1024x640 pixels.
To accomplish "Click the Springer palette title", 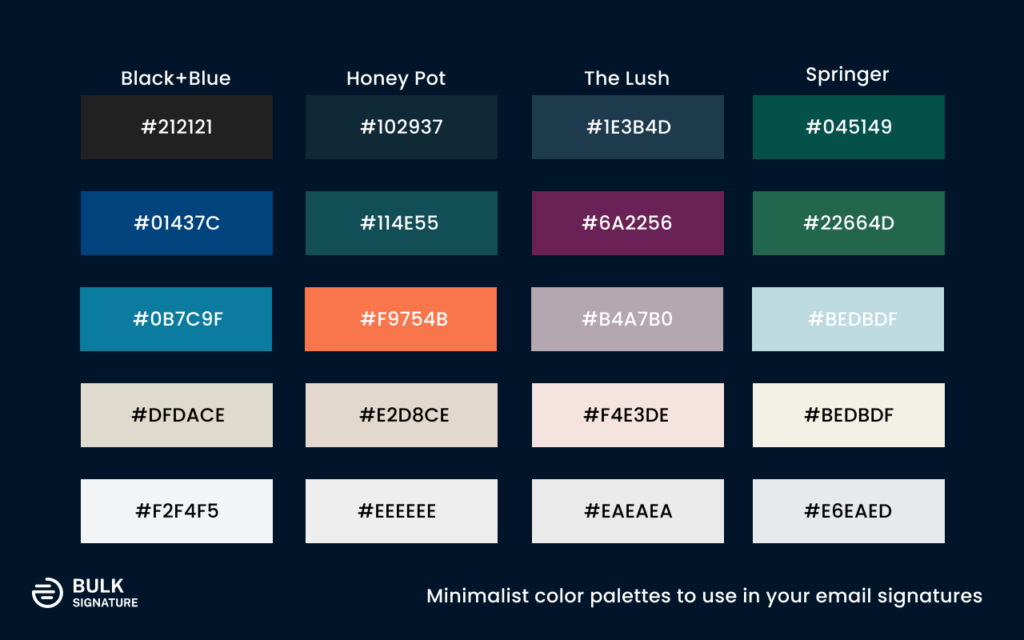I will [847, 75].
